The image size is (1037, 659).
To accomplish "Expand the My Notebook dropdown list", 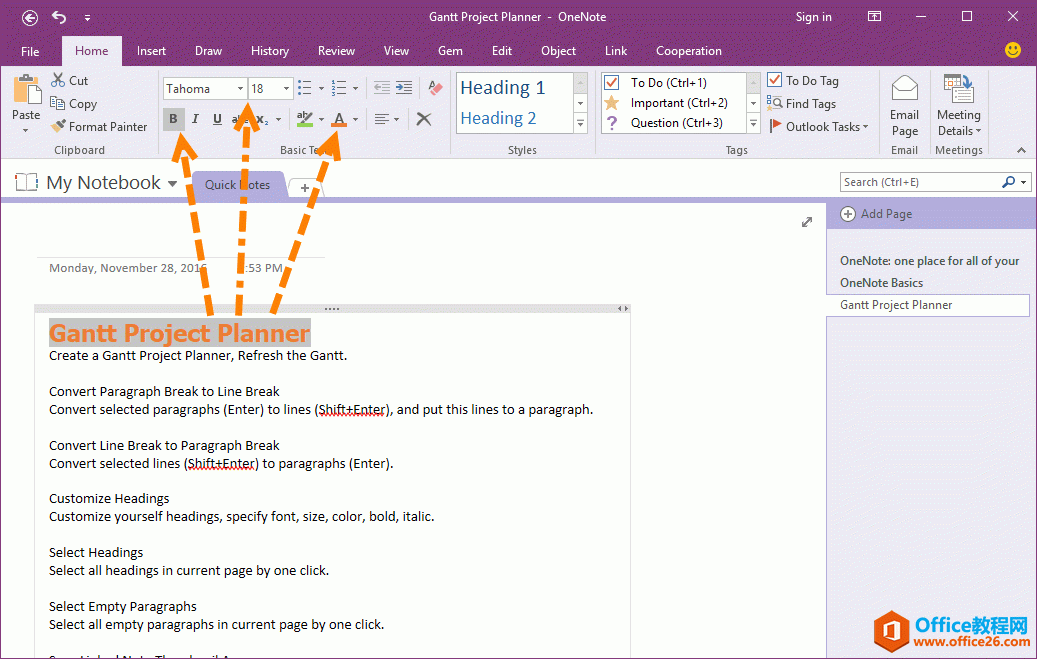I will pyautogui.click(x=172, y=184).
